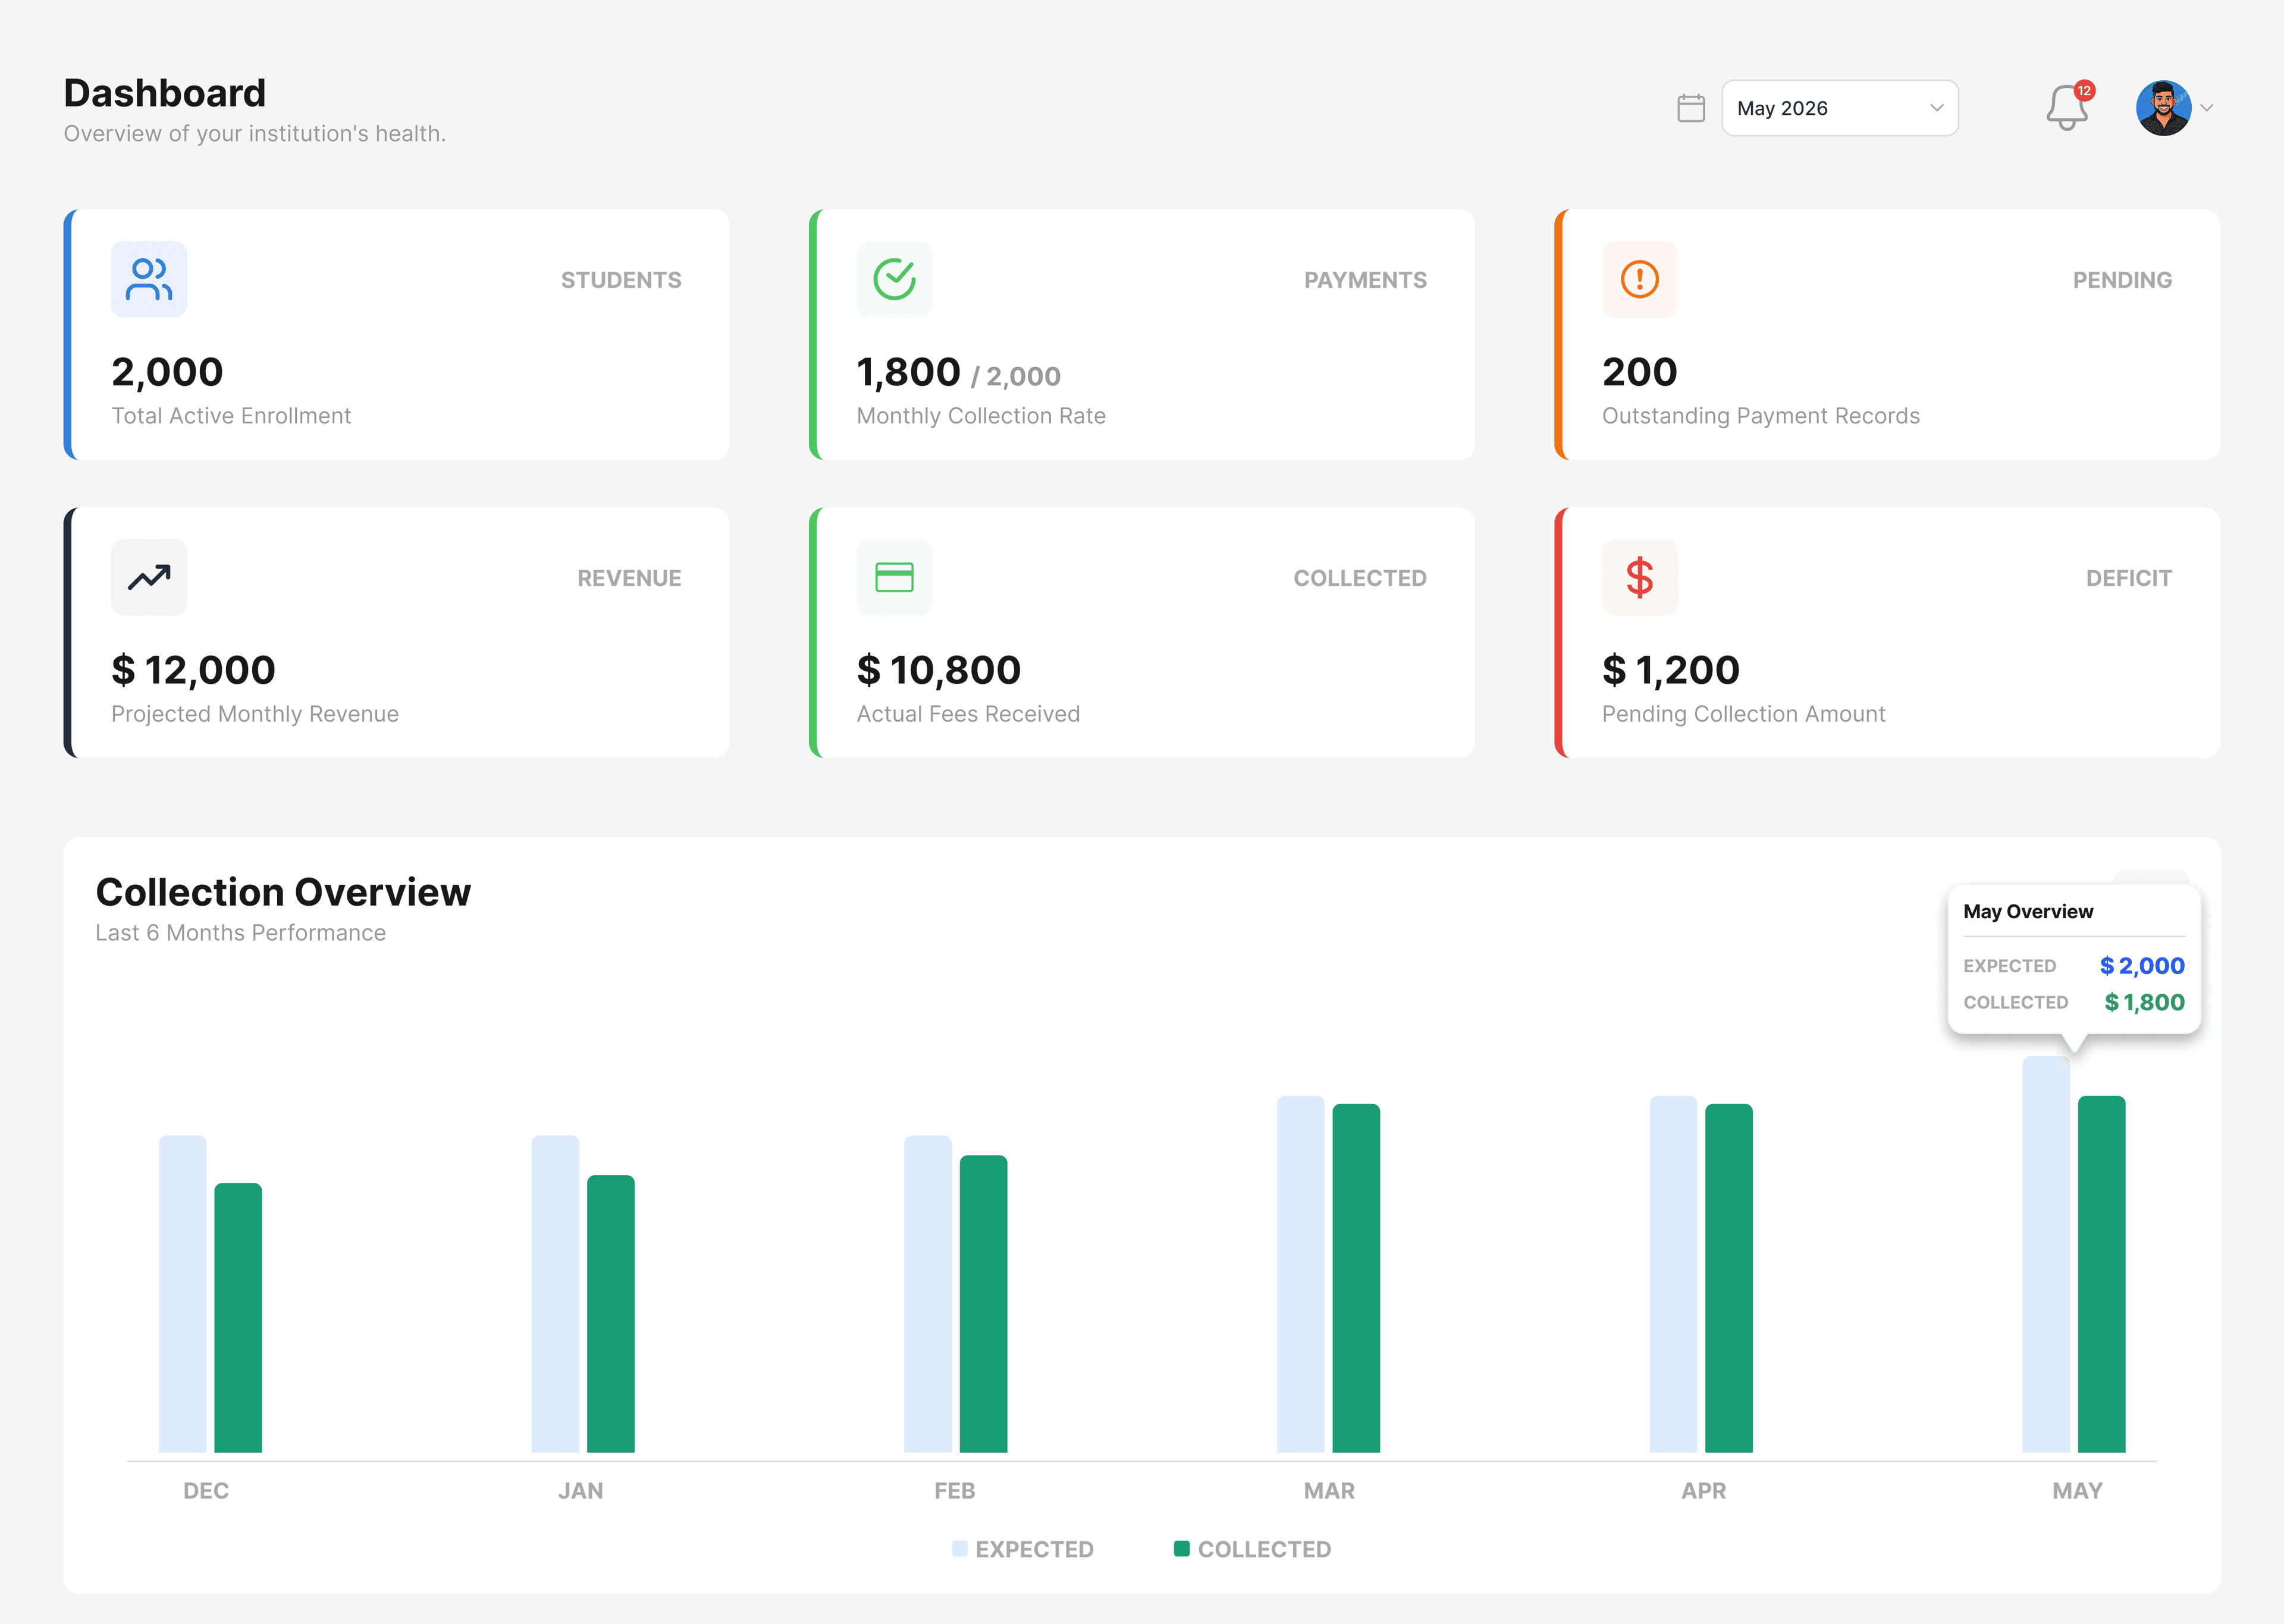
Task: Open notifications bell with 12 badge
Action: pos(2067,106)
